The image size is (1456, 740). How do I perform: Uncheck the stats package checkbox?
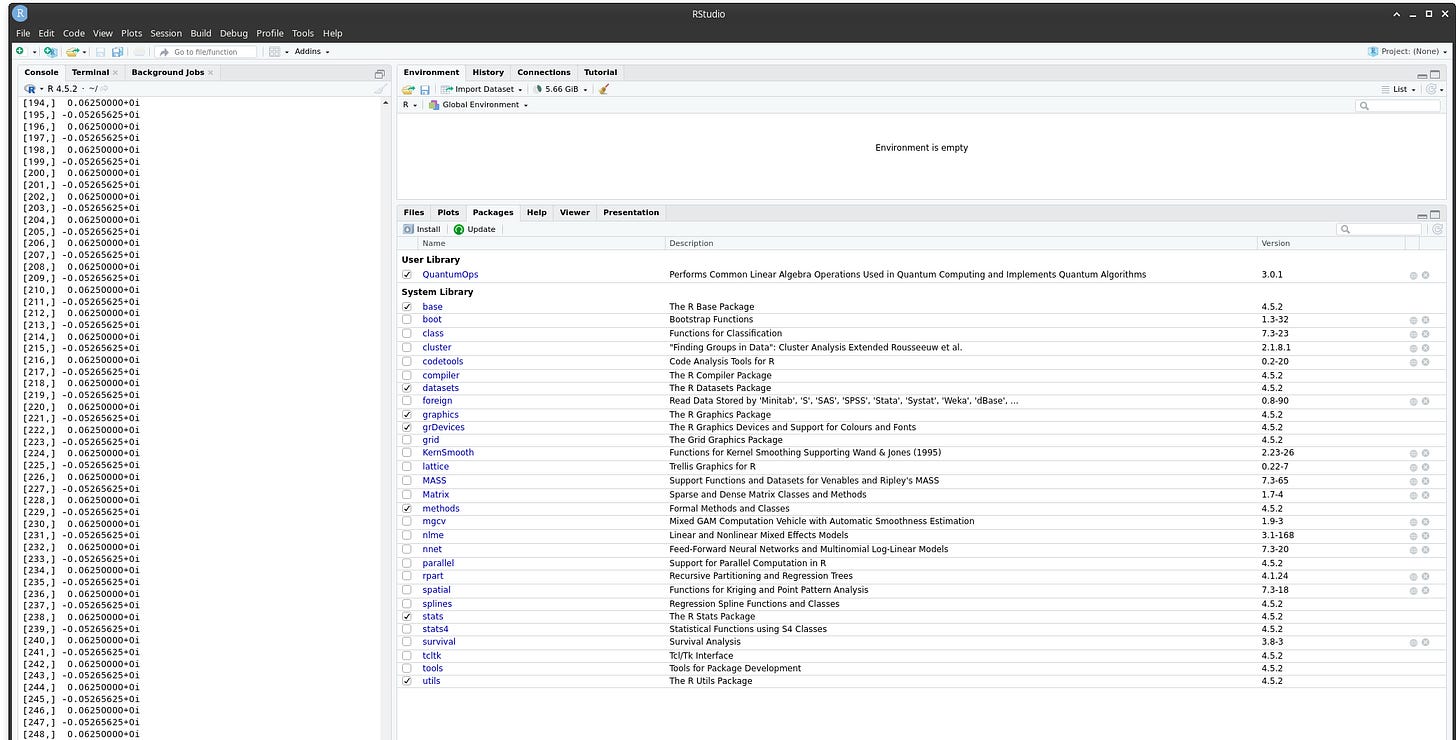[407, 617]
